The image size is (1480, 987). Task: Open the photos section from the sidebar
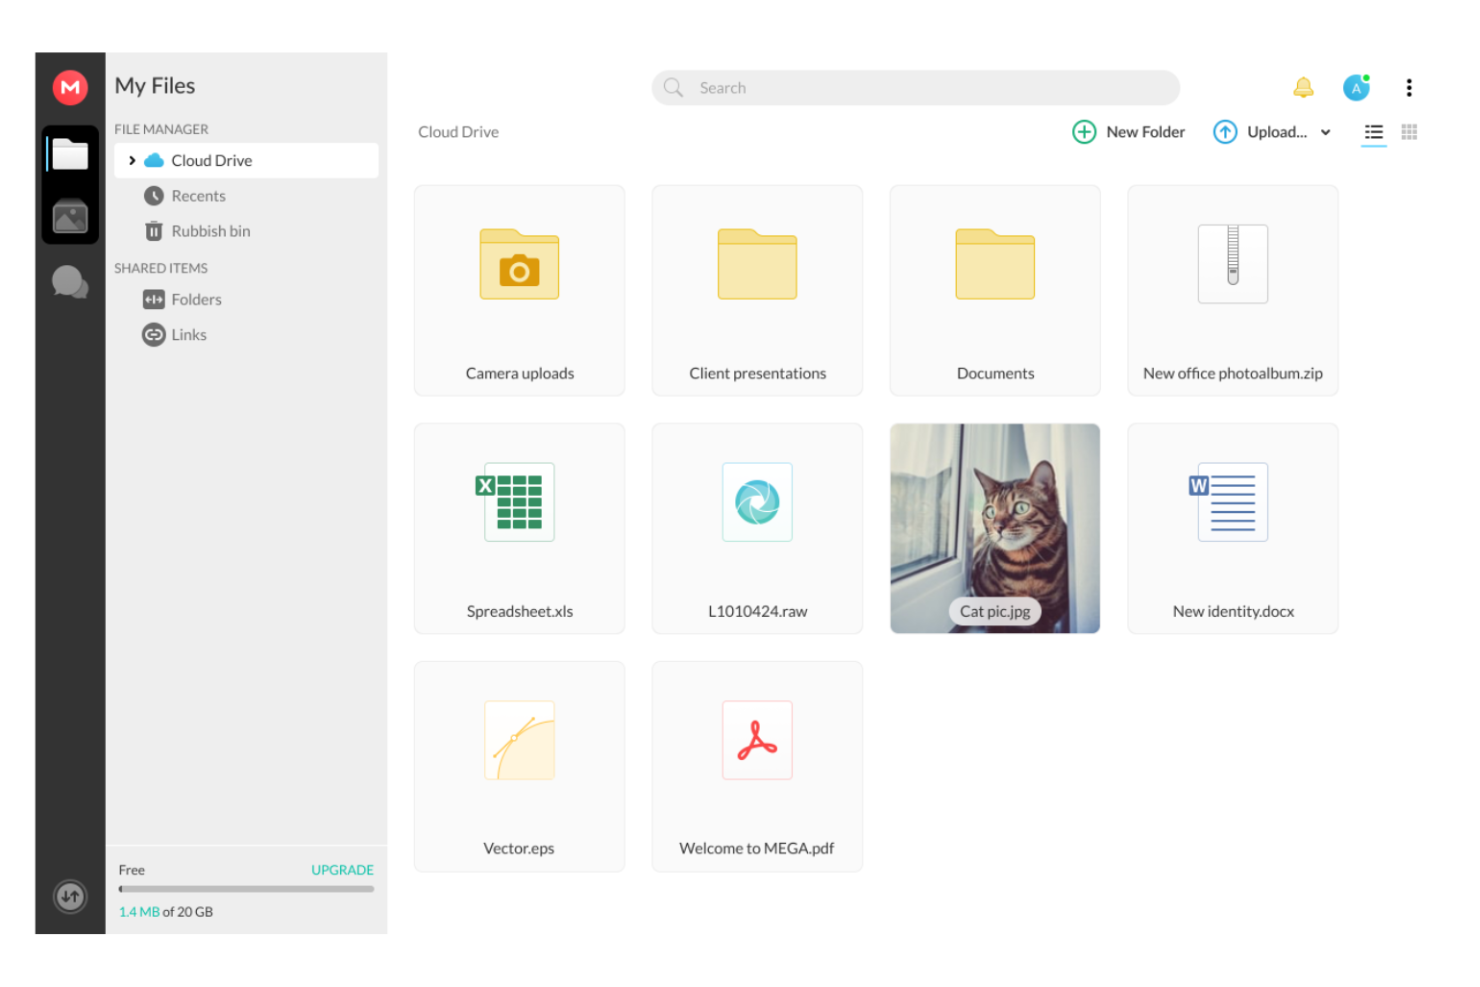(69, 218)
